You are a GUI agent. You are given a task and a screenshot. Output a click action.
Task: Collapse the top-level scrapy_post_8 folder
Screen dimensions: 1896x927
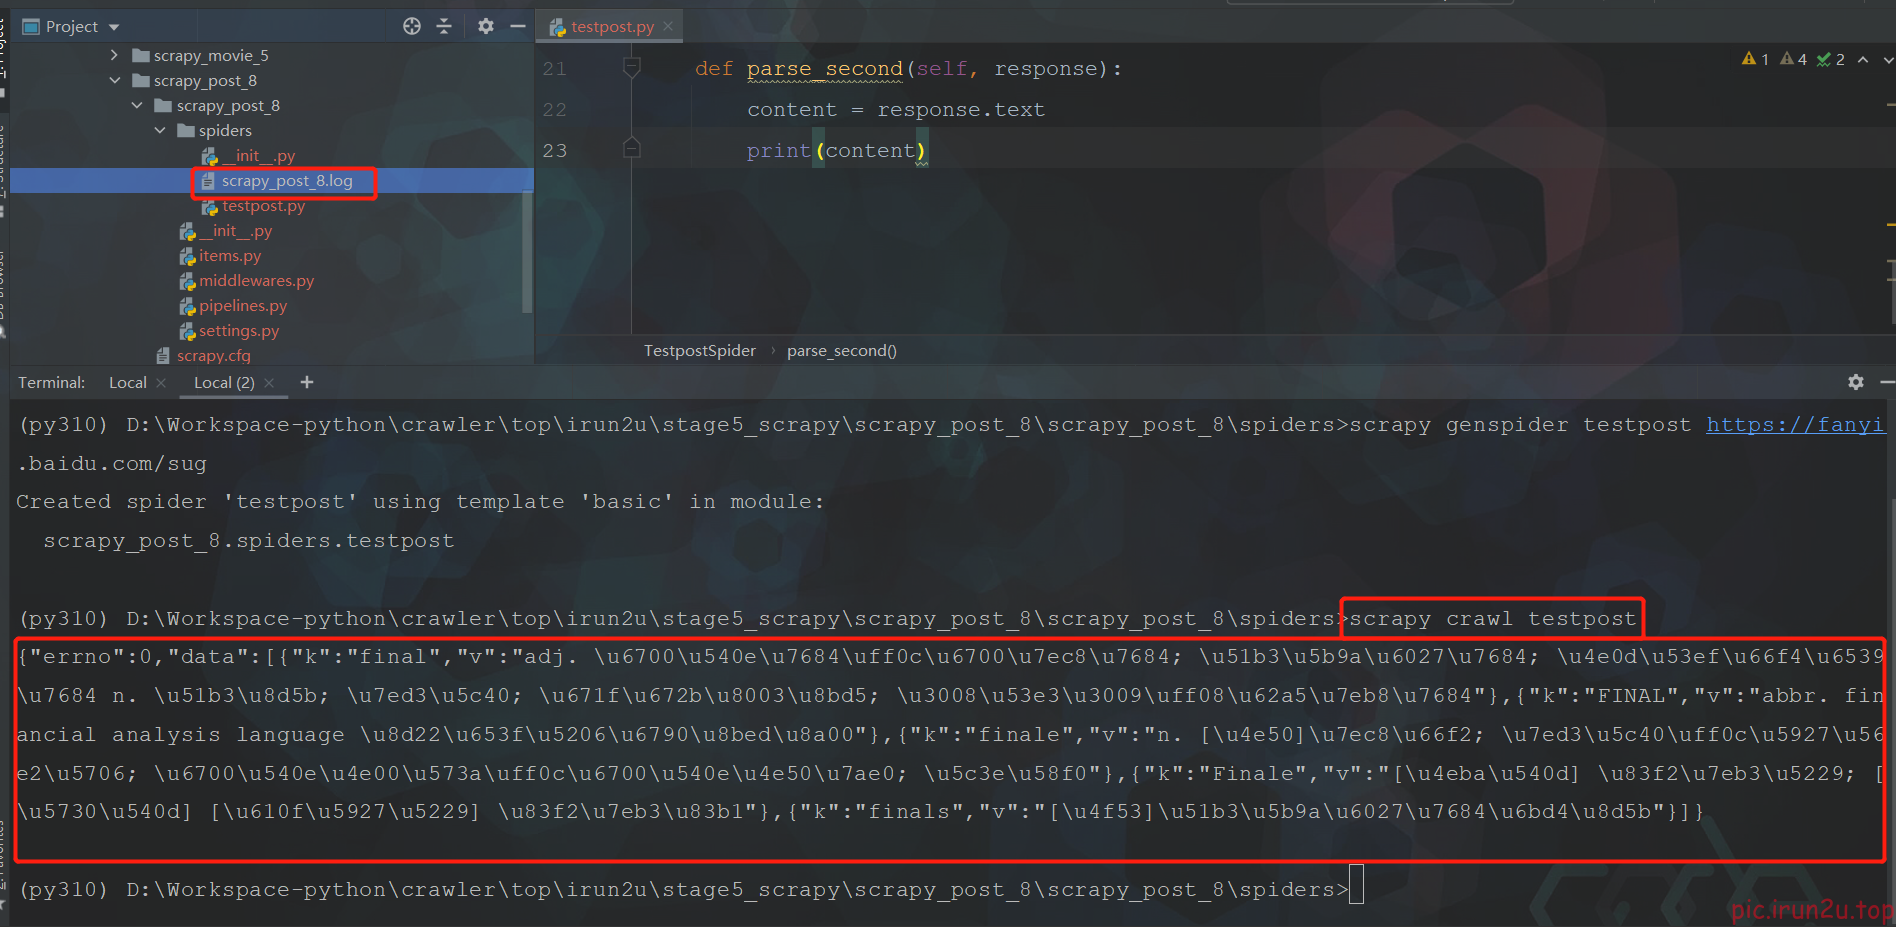click(x=114, y=80)
